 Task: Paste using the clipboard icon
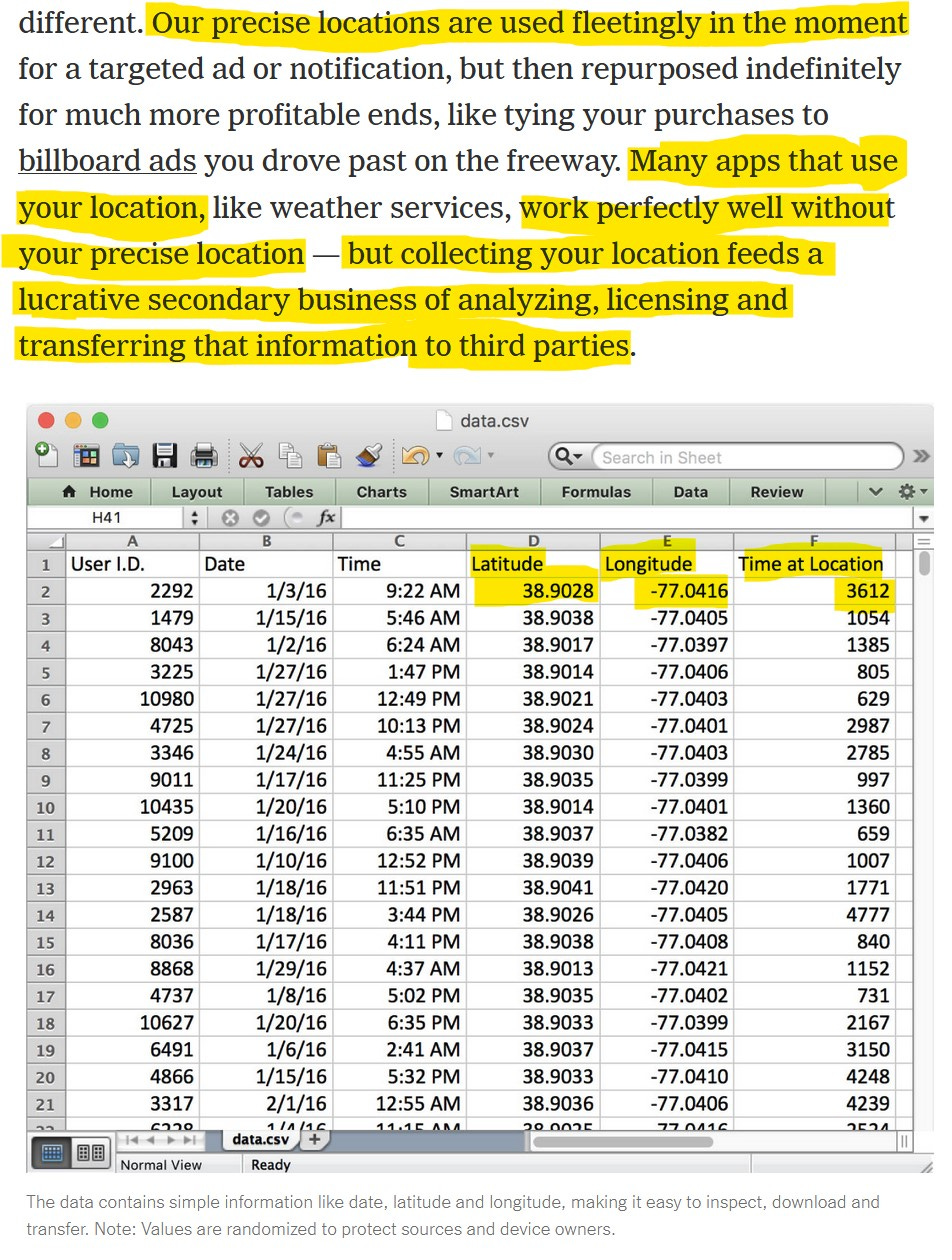pos(328,456)
